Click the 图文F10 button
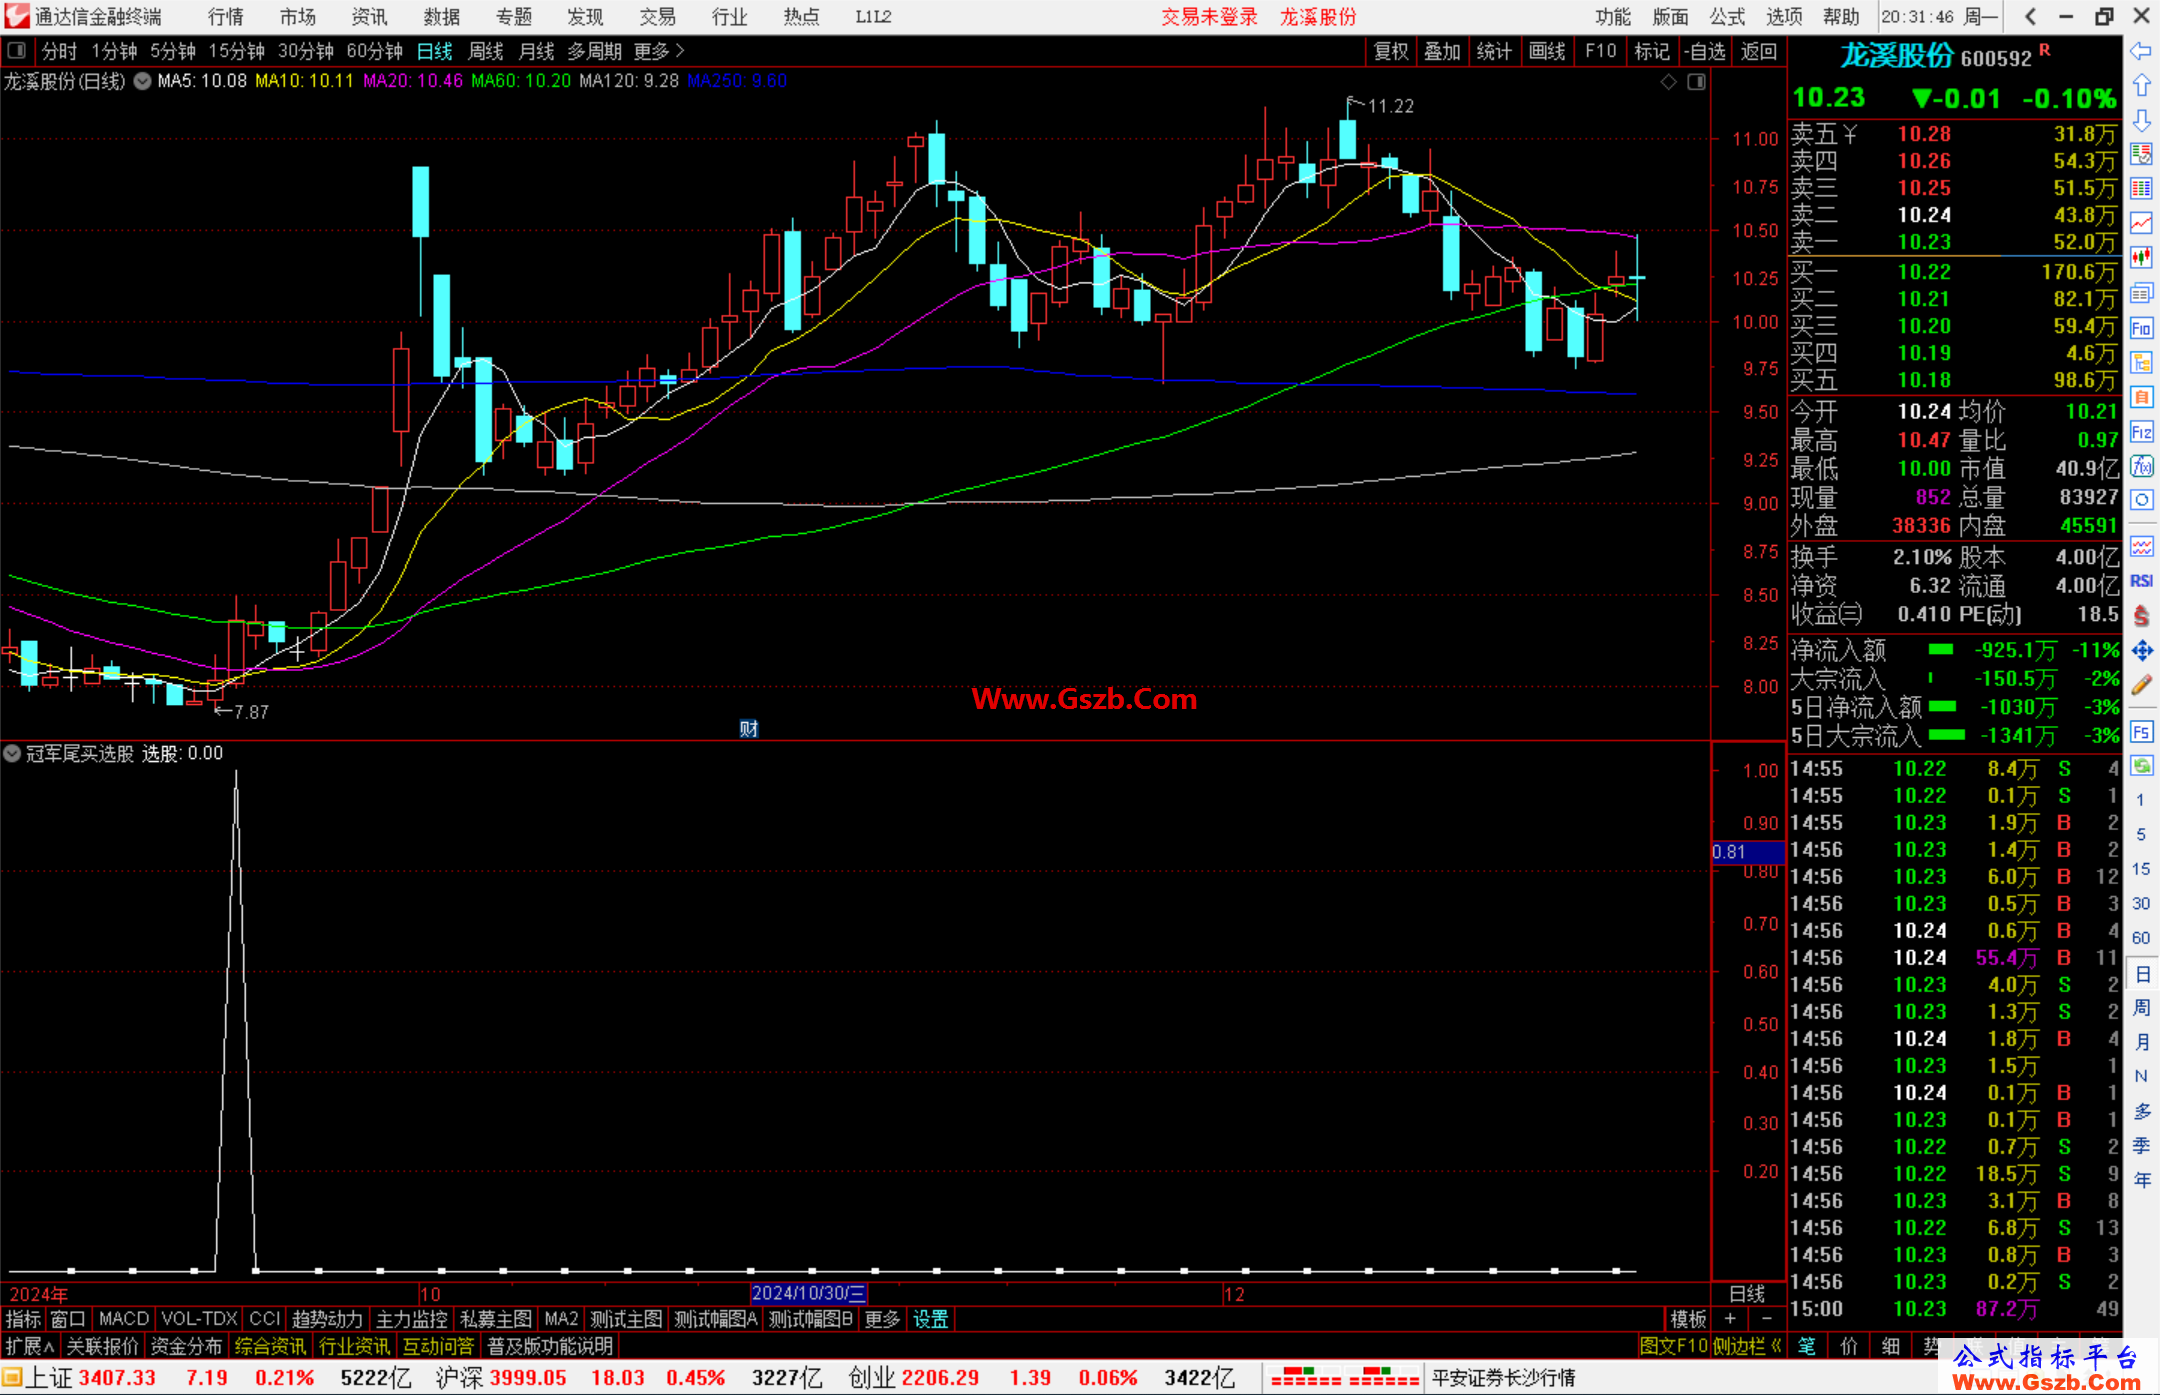Image resolution: width=2160 pixels, height=1395 pixels. 1674,1346
